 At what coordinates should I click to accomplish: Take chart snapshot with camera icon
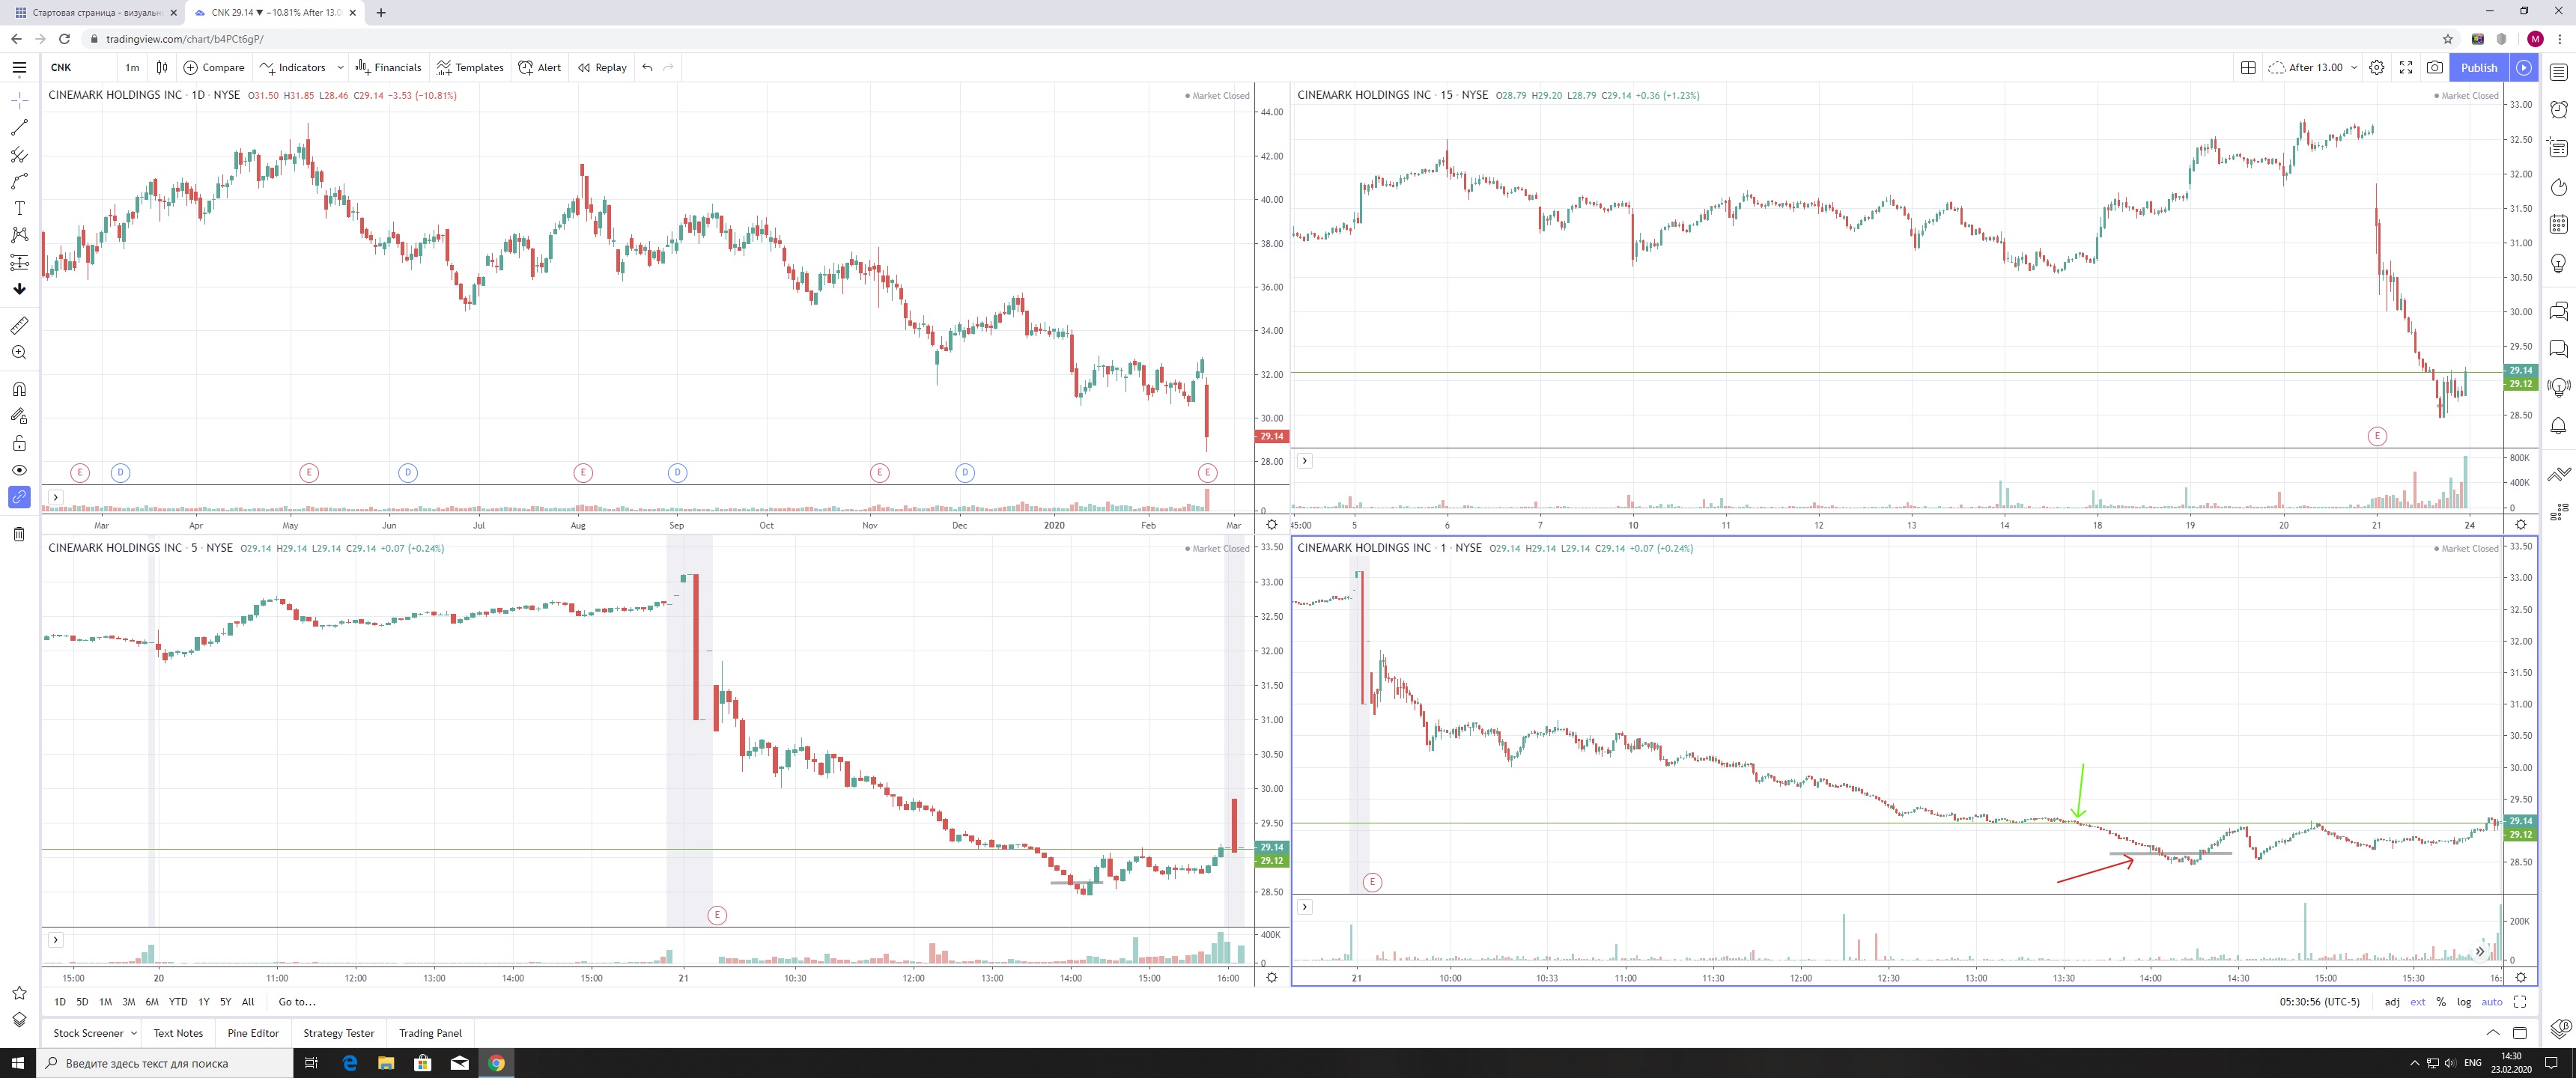2435,67
